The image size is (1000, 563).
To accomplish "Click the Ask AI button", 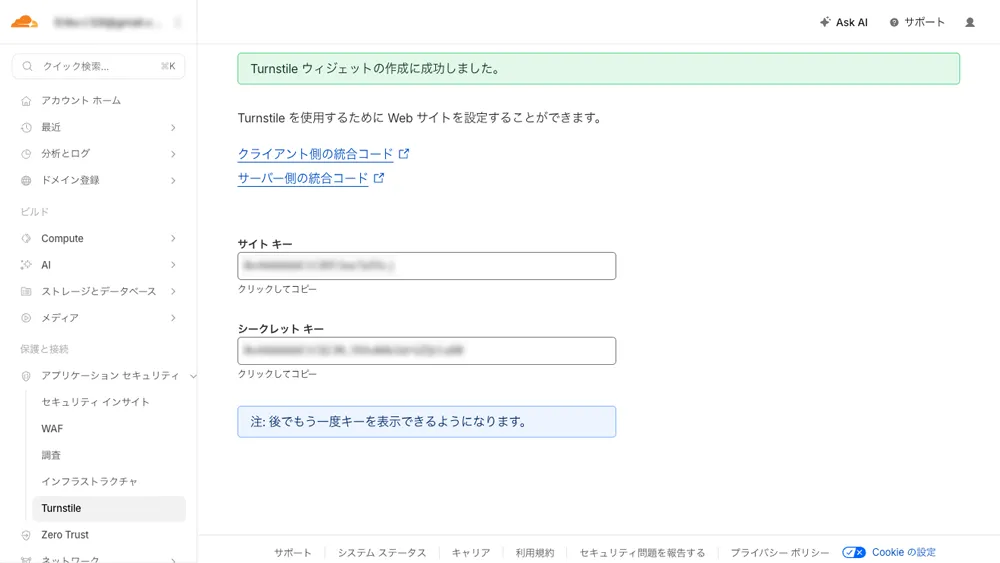I will coord(844,22).
